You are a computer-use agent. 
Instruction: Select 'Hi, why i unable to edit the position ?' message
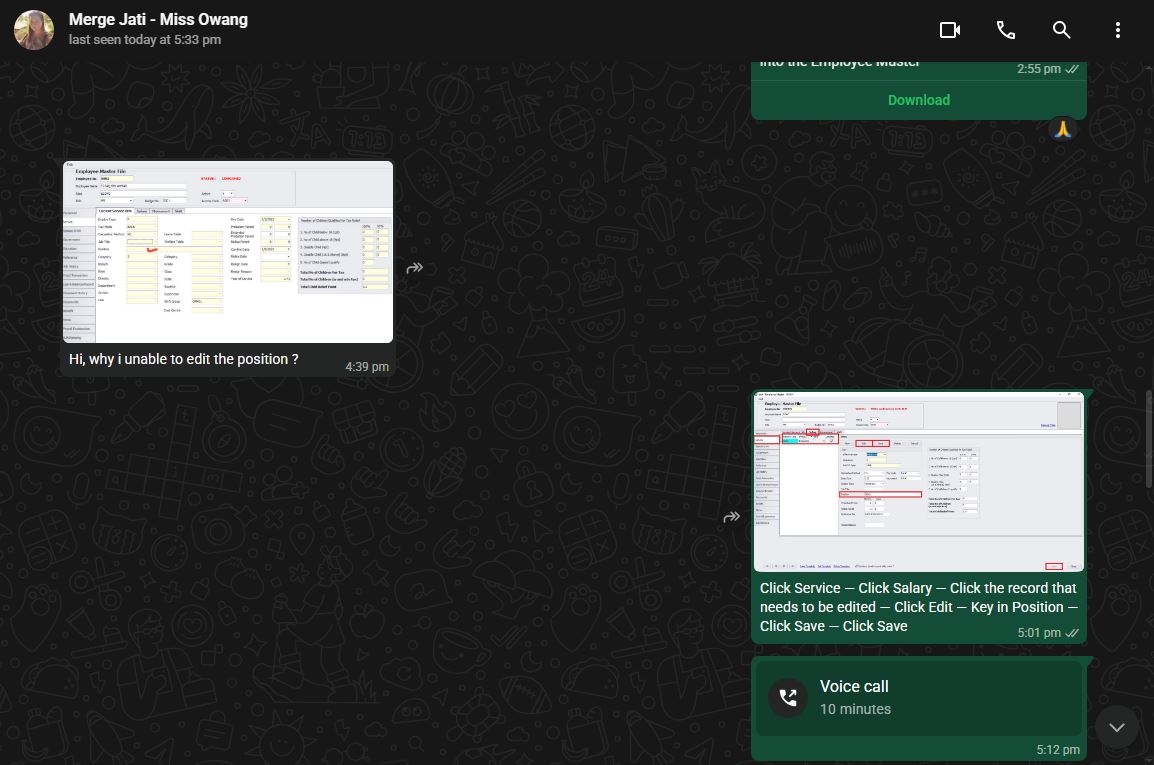pos(183,359)
